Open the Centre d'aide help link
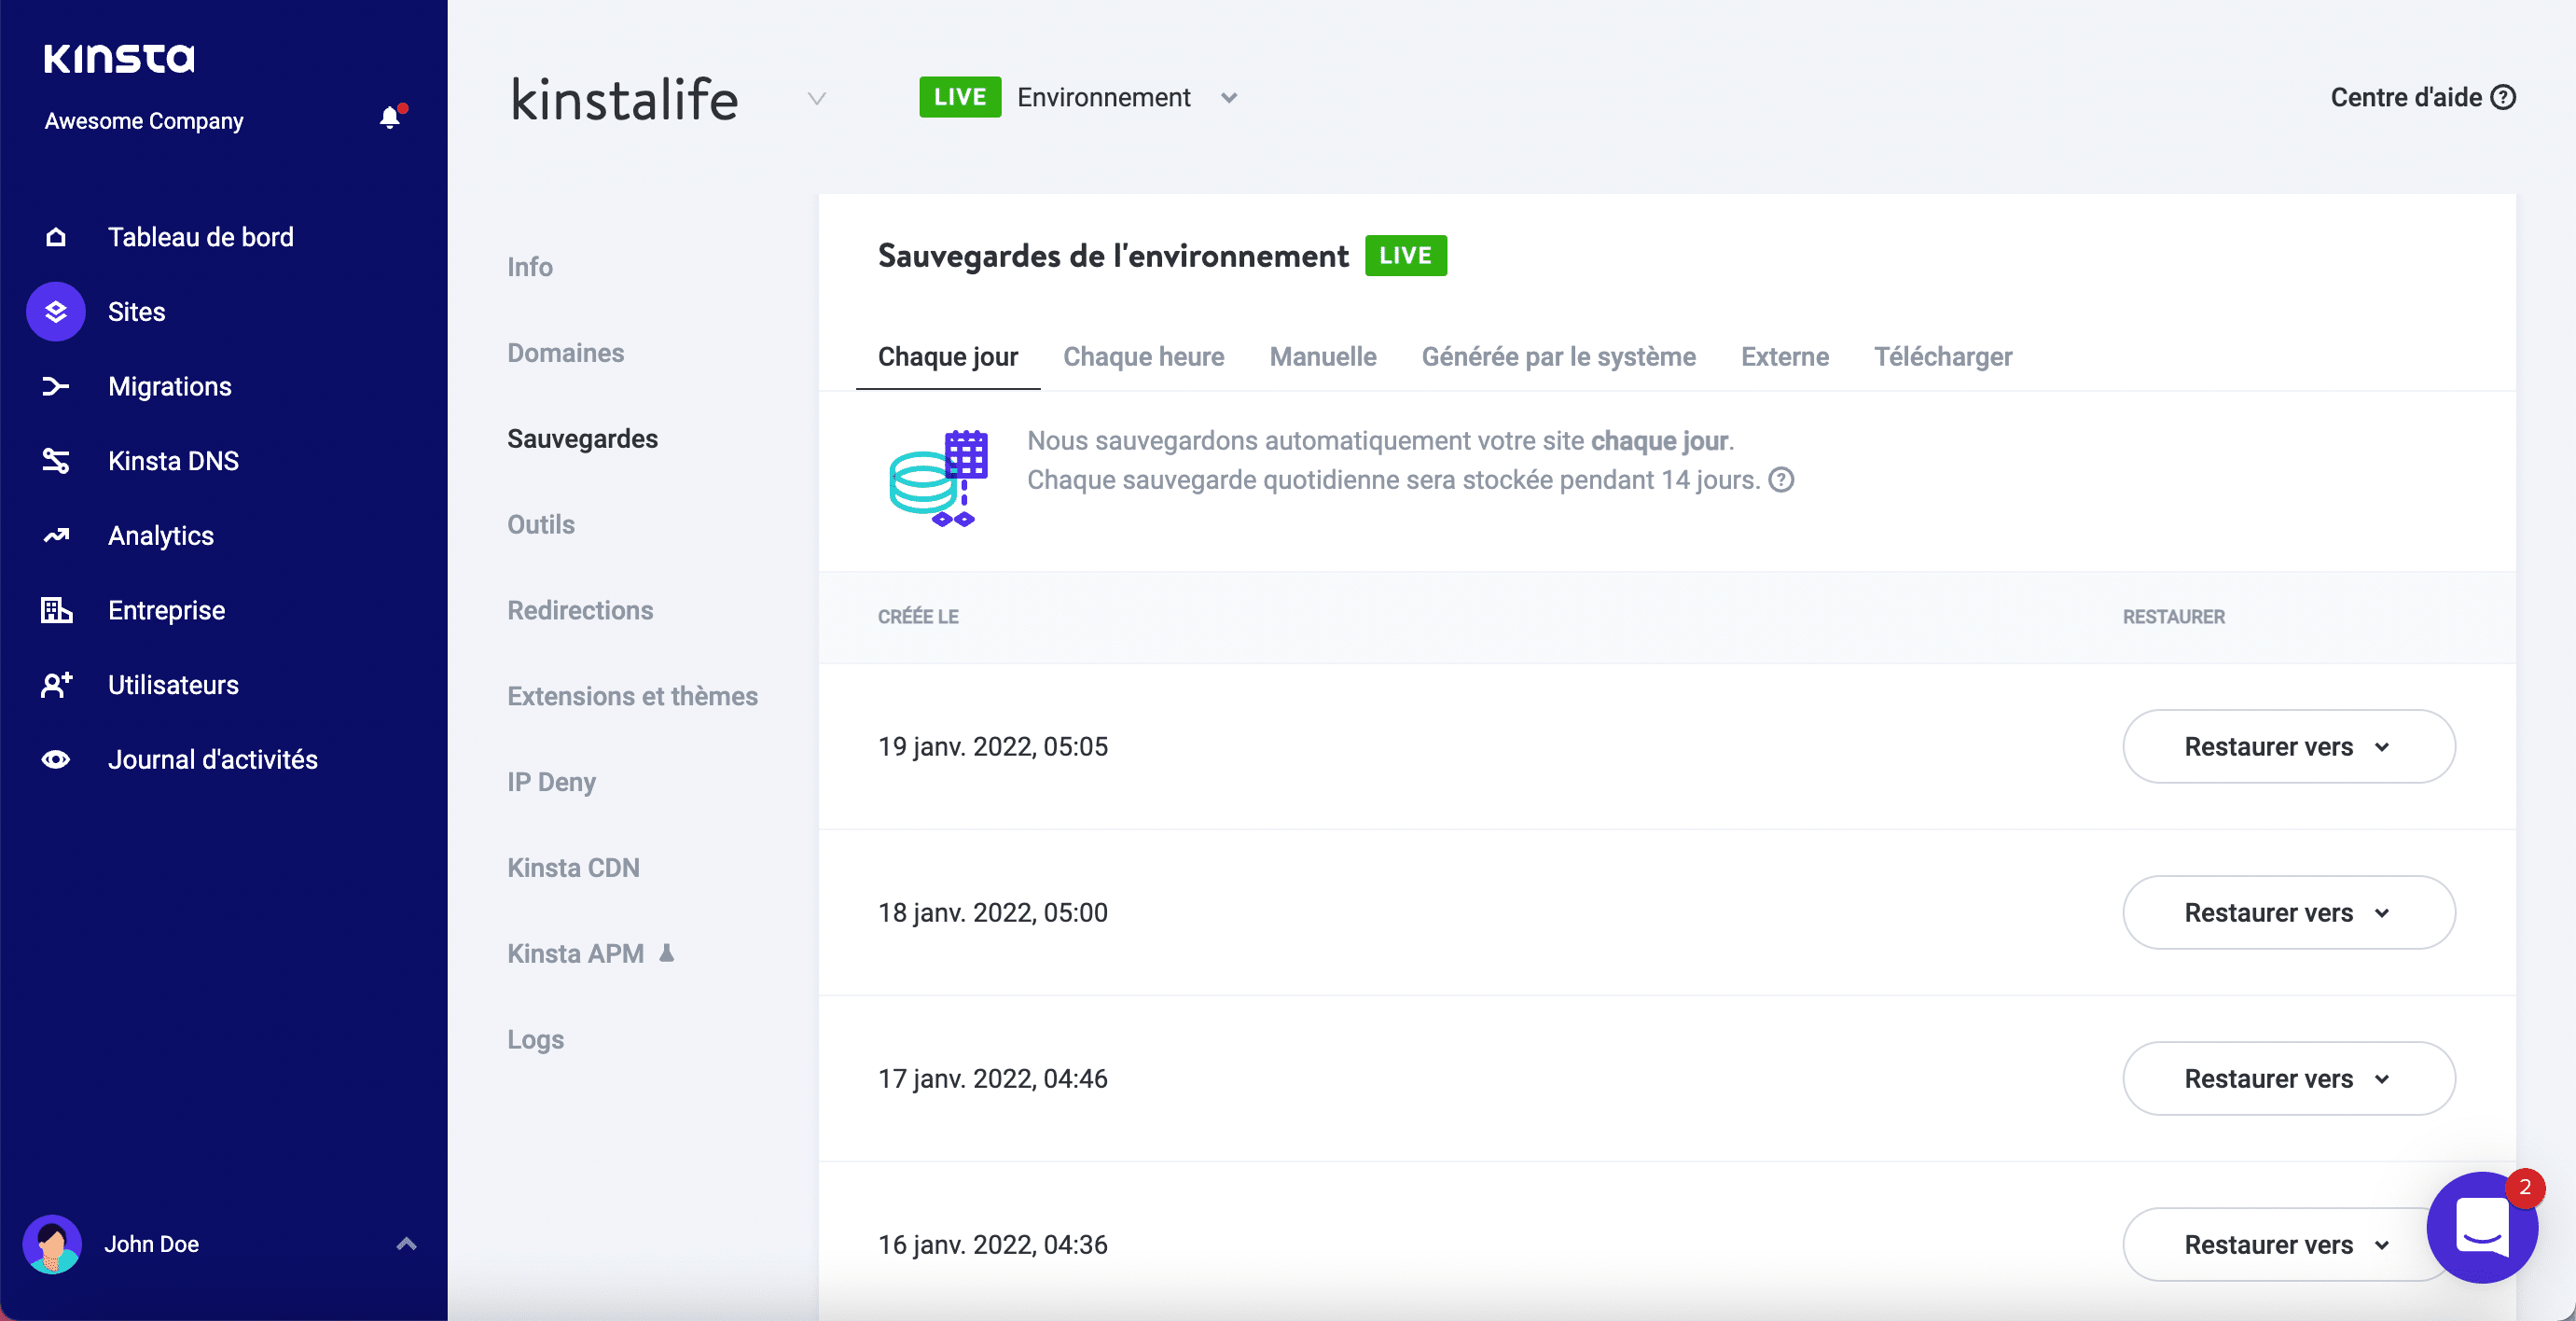 click(x=2421, y=96)
